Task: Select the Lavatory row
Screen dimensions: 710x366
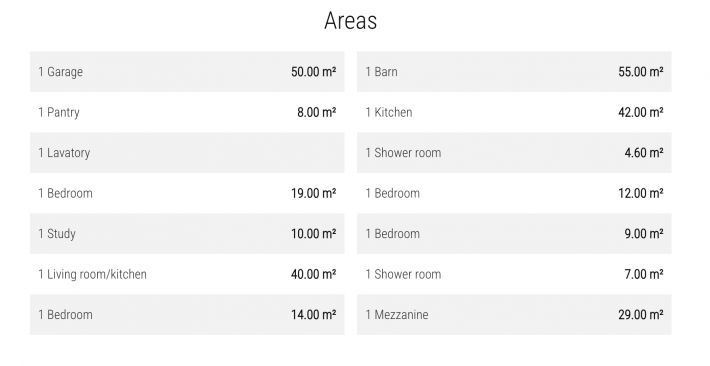Action: (187, 153)
